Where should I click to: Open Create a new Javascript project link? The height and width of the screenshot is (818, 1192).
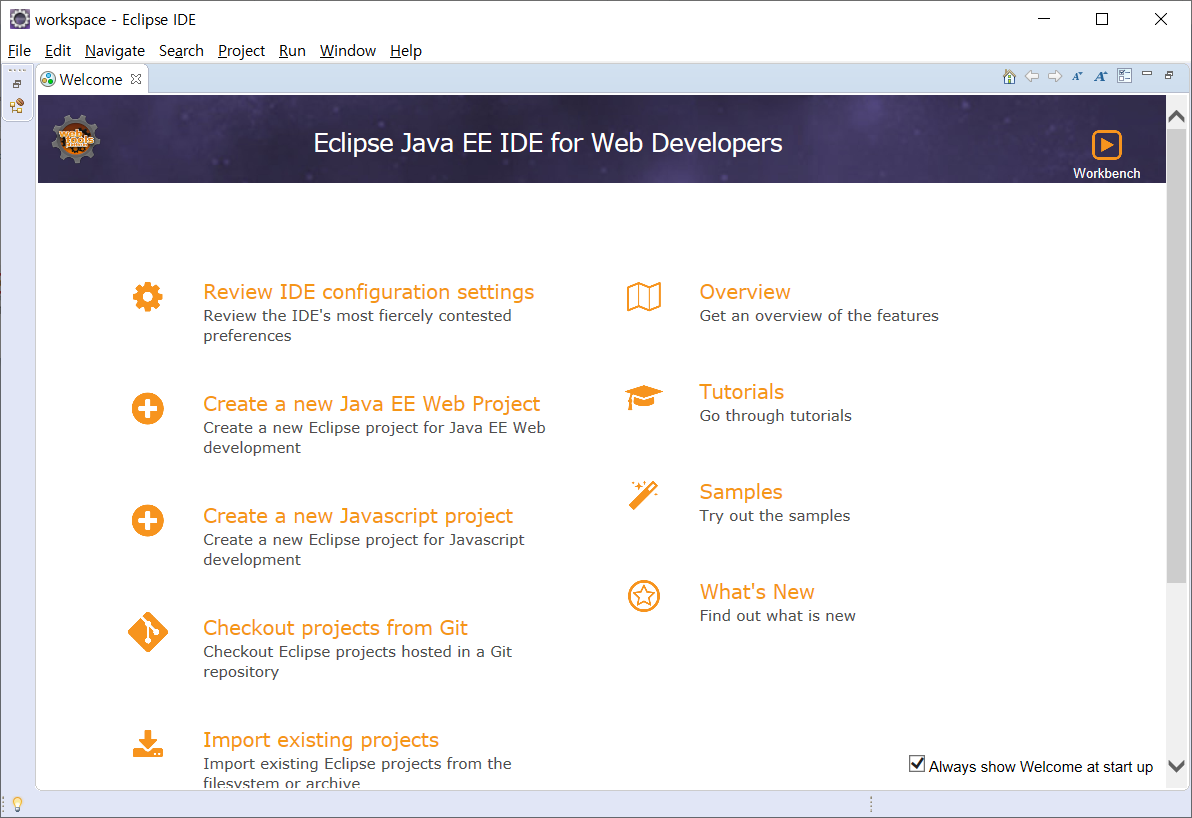coord(358,516)
